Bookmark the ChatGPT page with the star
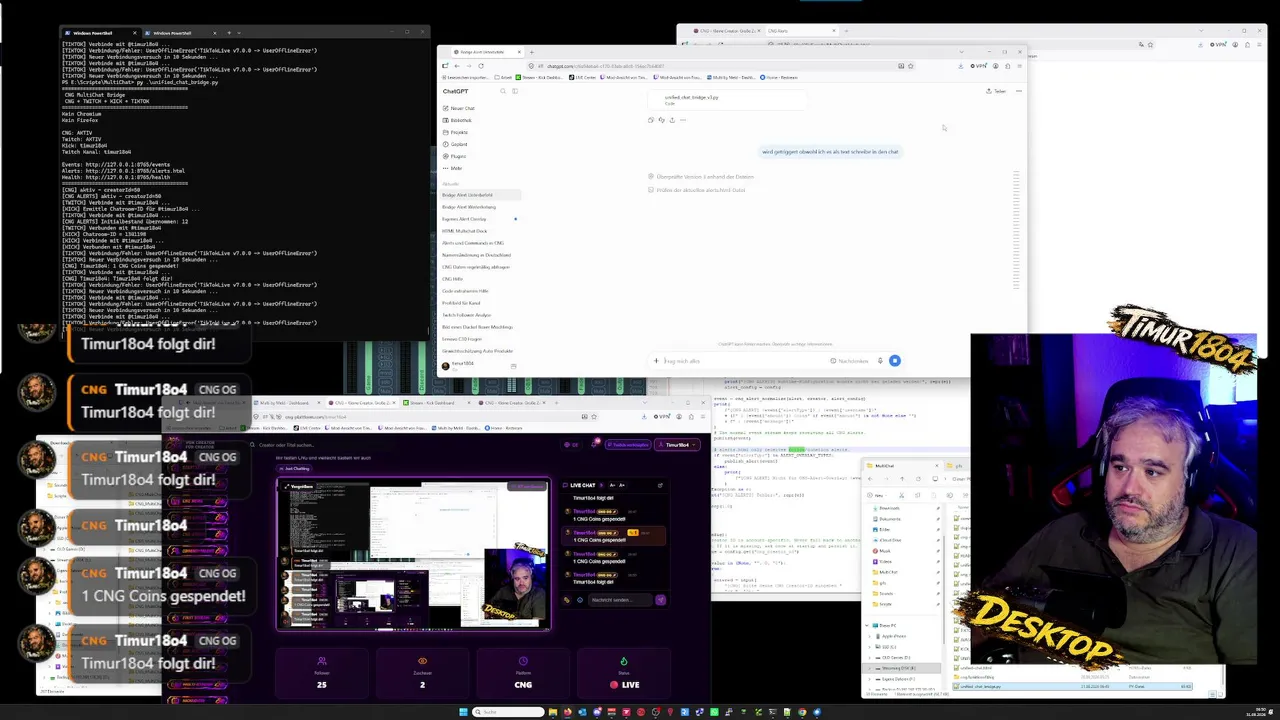 (912, 66)
